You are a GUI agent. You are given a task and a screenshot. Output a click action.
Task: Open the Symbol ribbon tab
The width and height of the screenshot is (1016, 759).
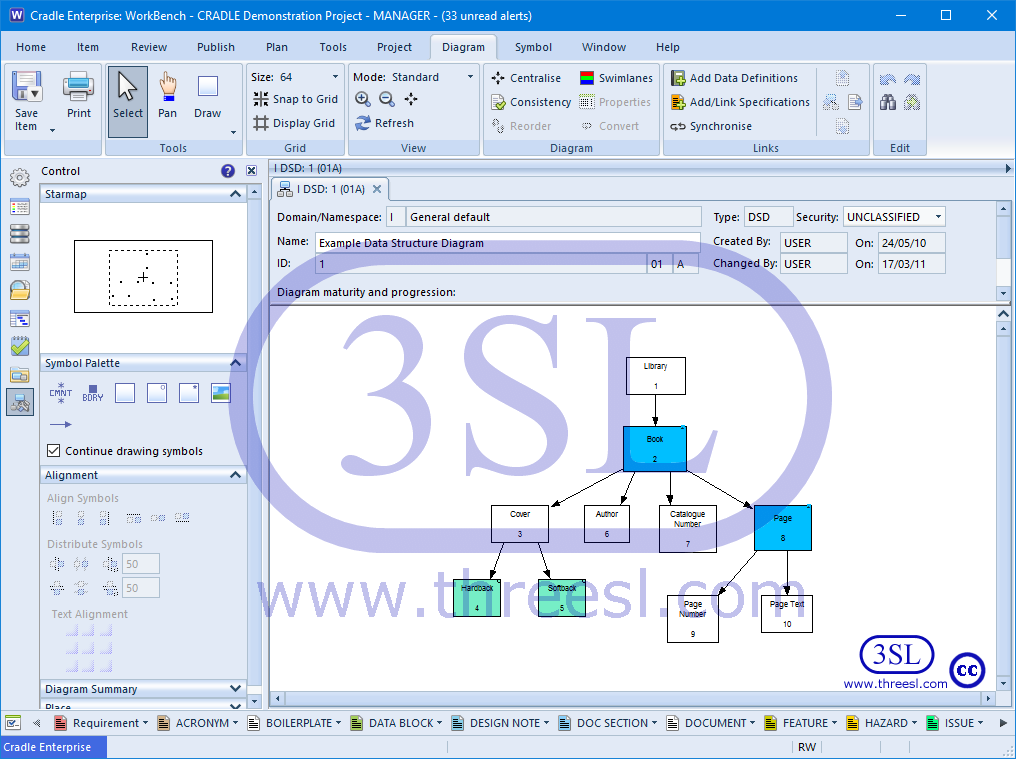(x=533, y=47)
